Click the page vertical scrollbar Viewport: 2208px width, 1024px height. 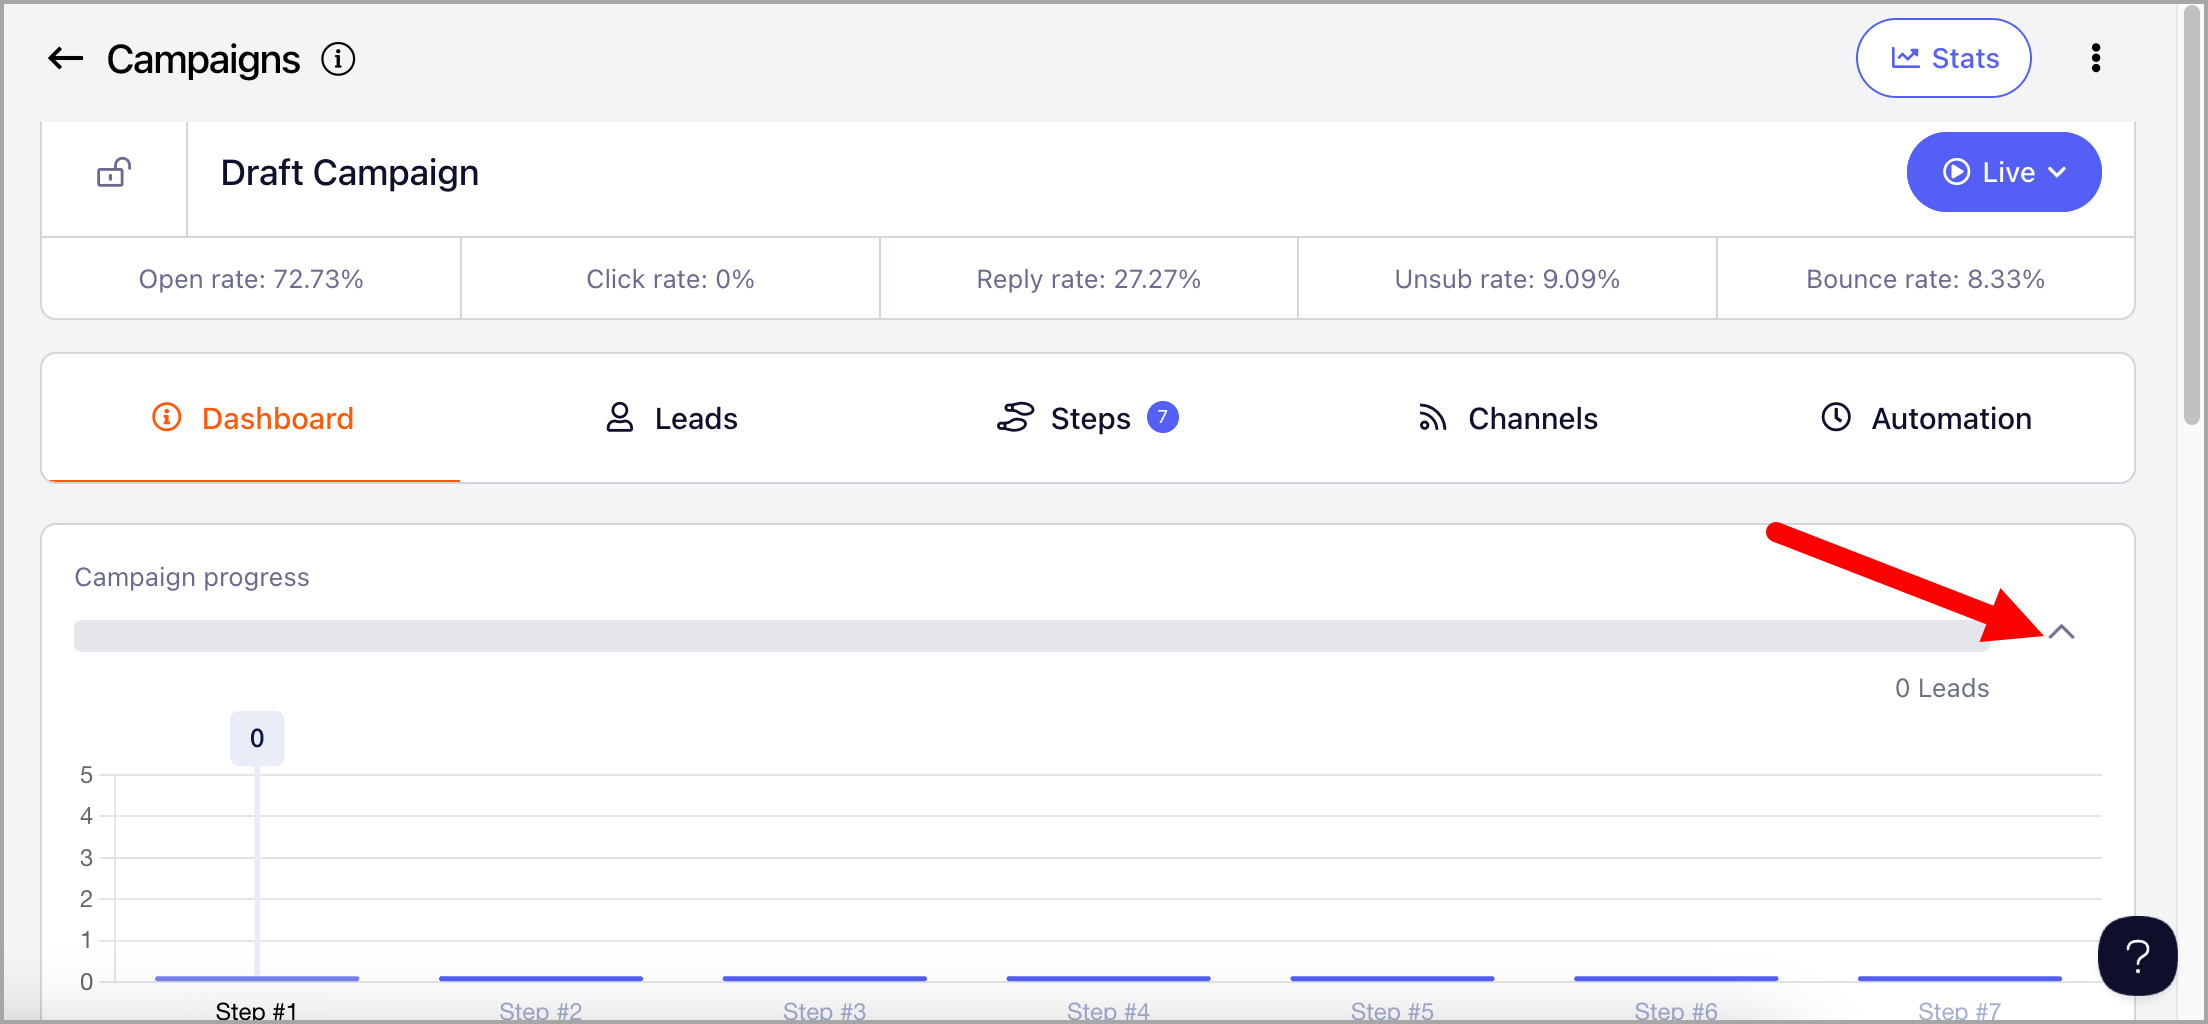pyautogui.click(x=2192, y=215)
